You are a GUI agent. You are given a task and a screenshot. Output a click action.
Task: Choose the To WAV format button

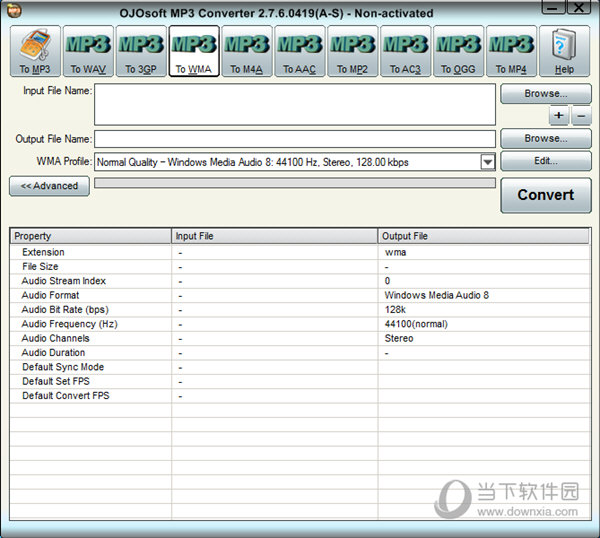click(88, 51)
